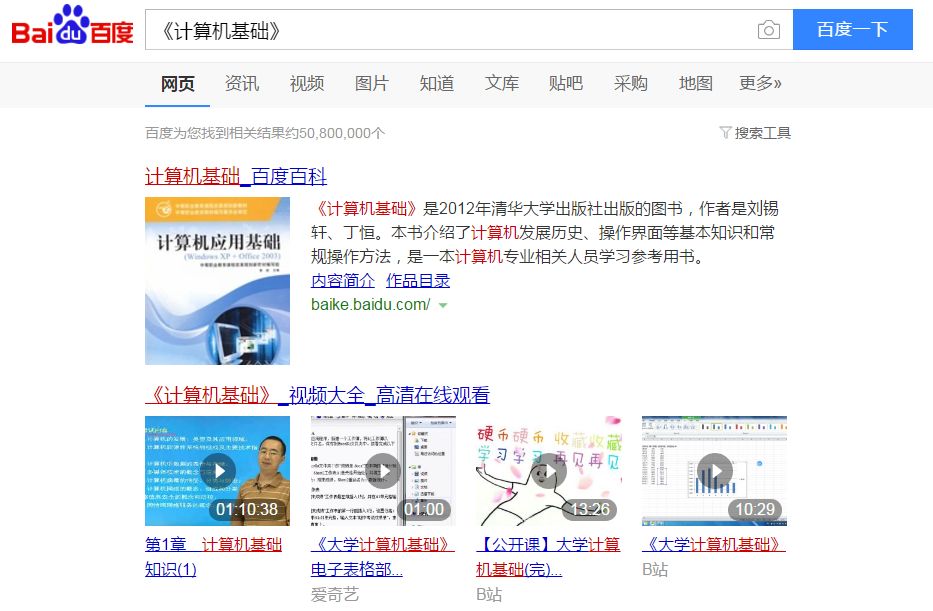Viewport: 933px width, 611px height.
Task: Open the 作品目录 link
Action: coord(418,280)
